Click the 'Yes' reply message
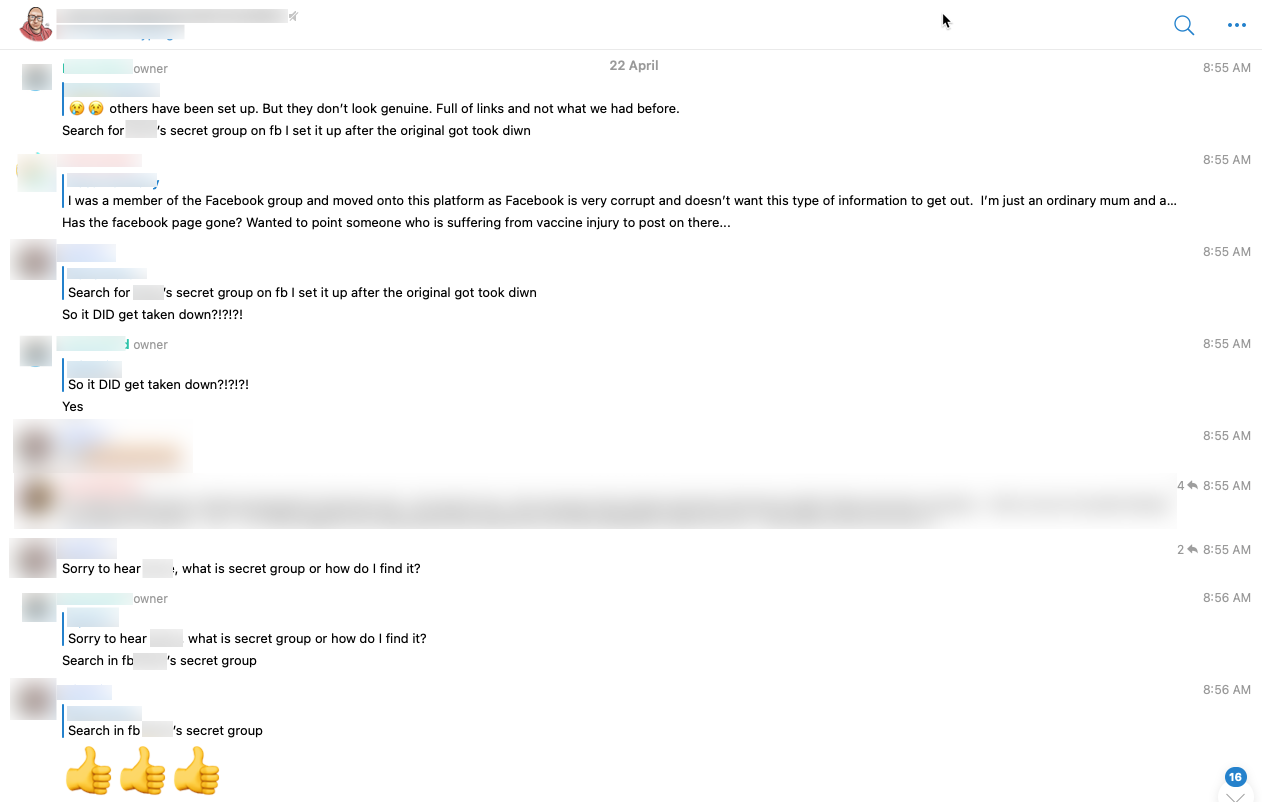Screen dimensions: 1262x802 click(73, 407)
